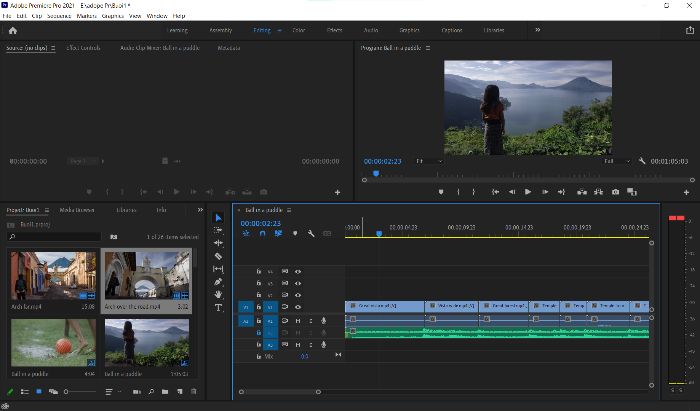Add marker in Program monitor

point(441,192)
